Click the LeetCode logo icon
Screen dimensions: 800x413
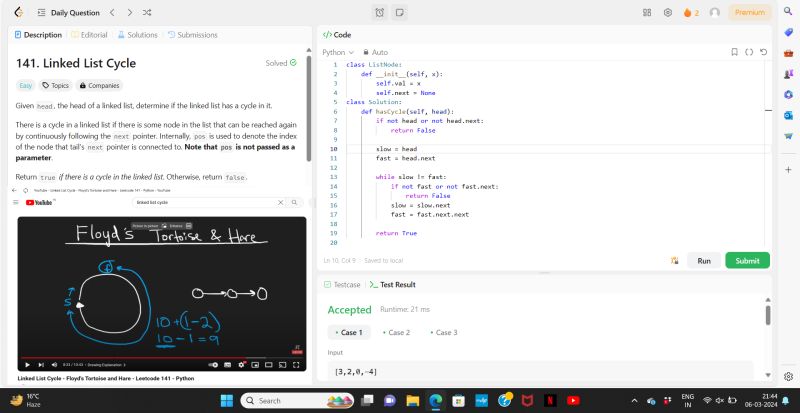tap(19, 12)
